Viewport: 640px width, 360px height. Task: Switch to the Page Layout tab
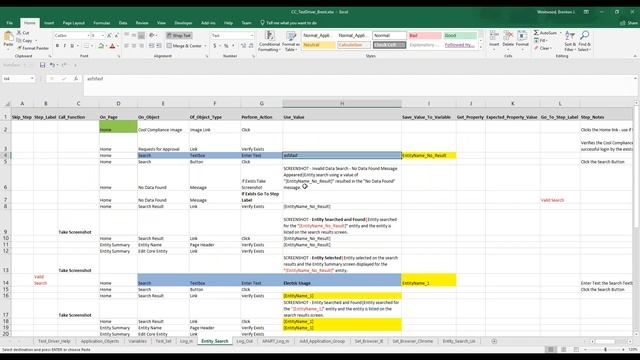pyautogui.click(x=73, y=23)
